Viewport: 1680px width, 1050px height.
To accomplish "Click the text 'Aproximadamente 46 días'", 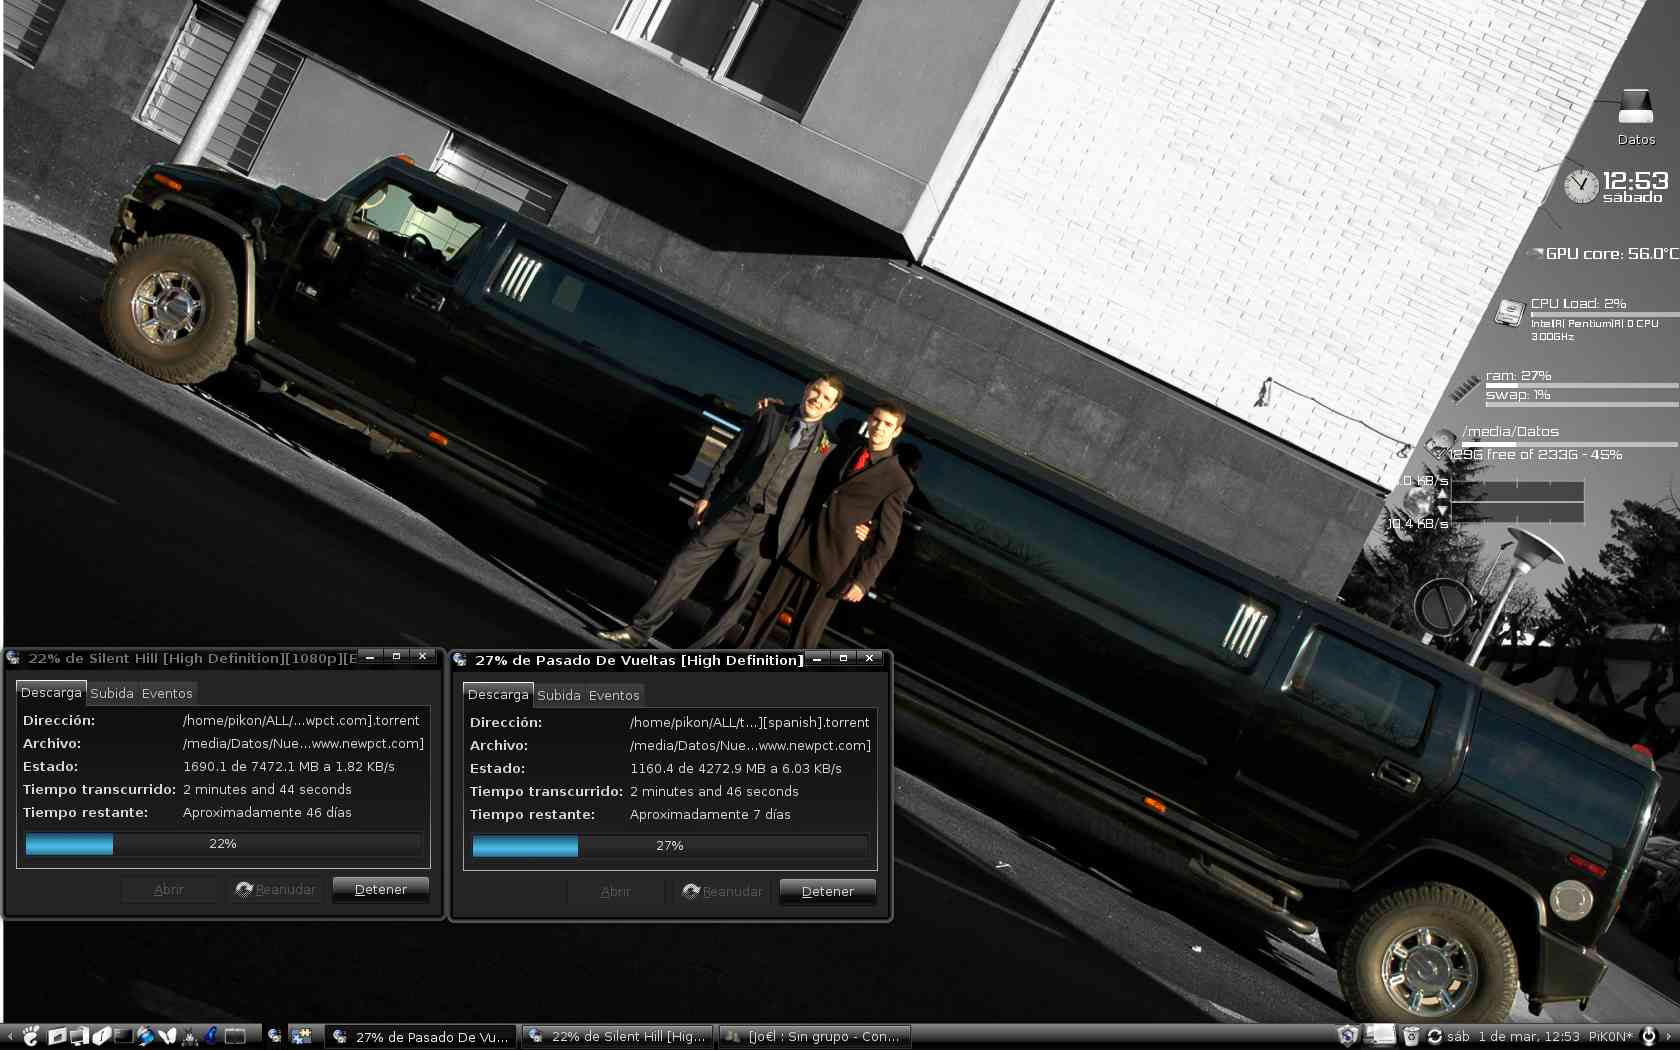I will tap(267, 812).
